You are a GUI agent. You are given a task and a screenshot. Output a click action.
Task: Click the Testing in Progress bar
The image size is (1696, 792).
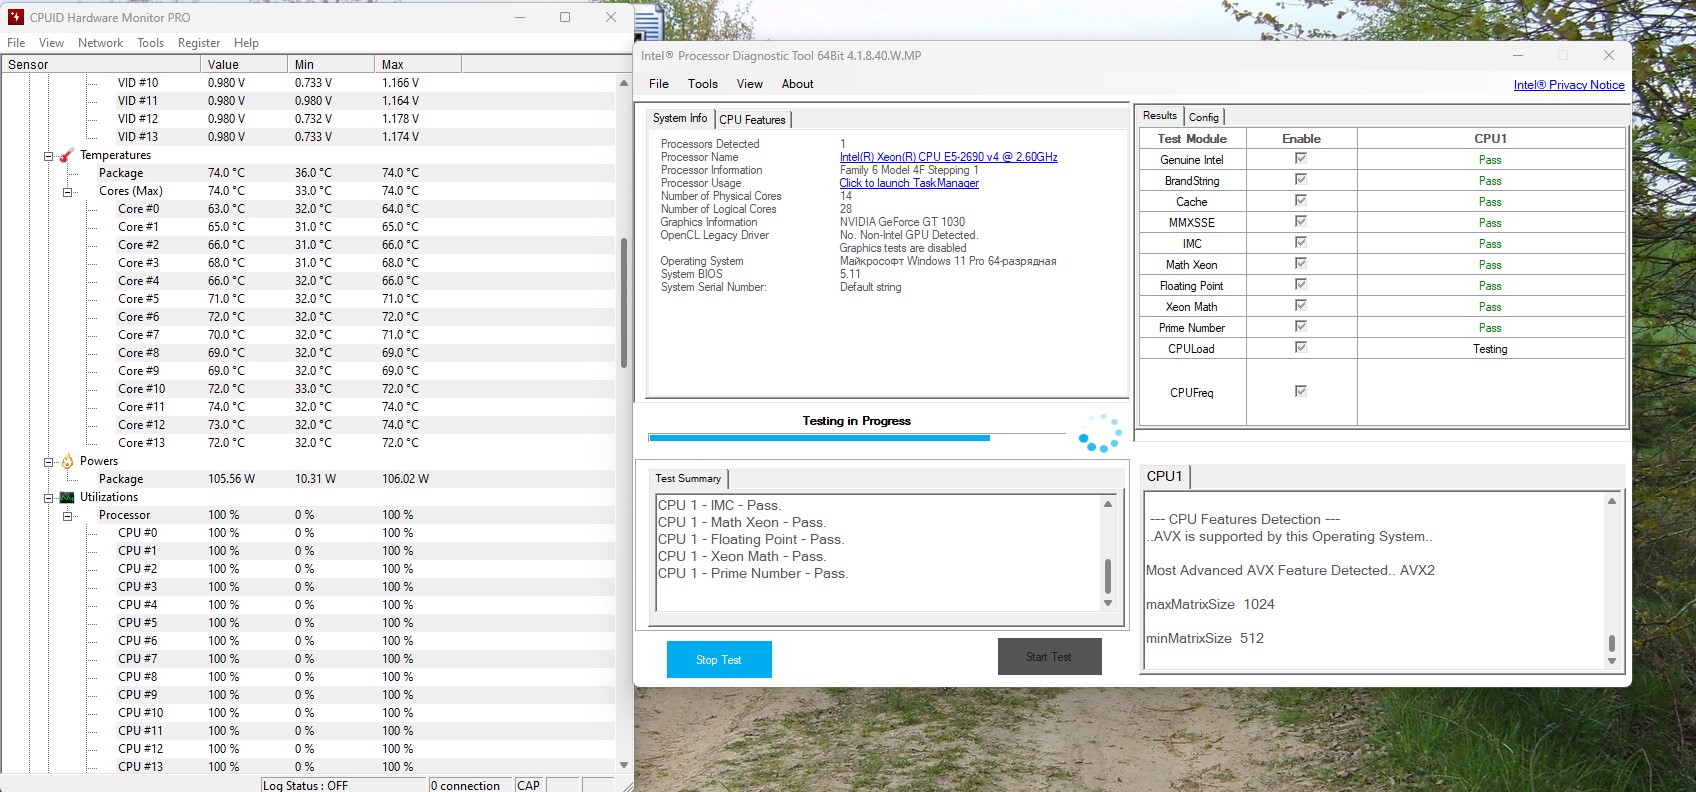tap(857, 437)
